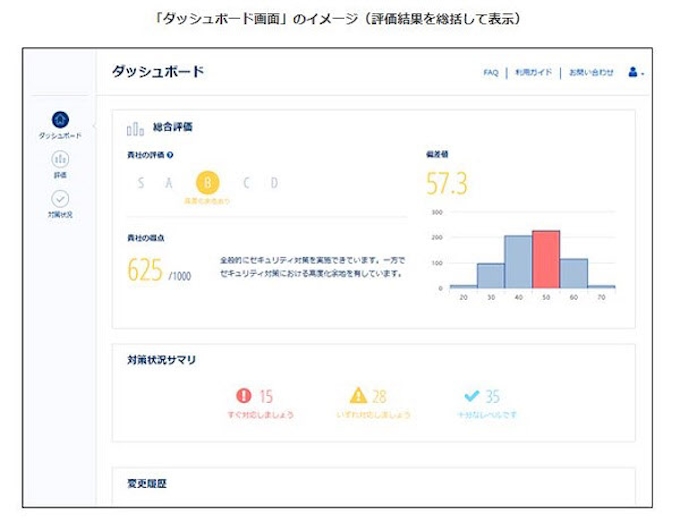
Task: Open the 利用ガイド link
Action: tap(533, 72)
